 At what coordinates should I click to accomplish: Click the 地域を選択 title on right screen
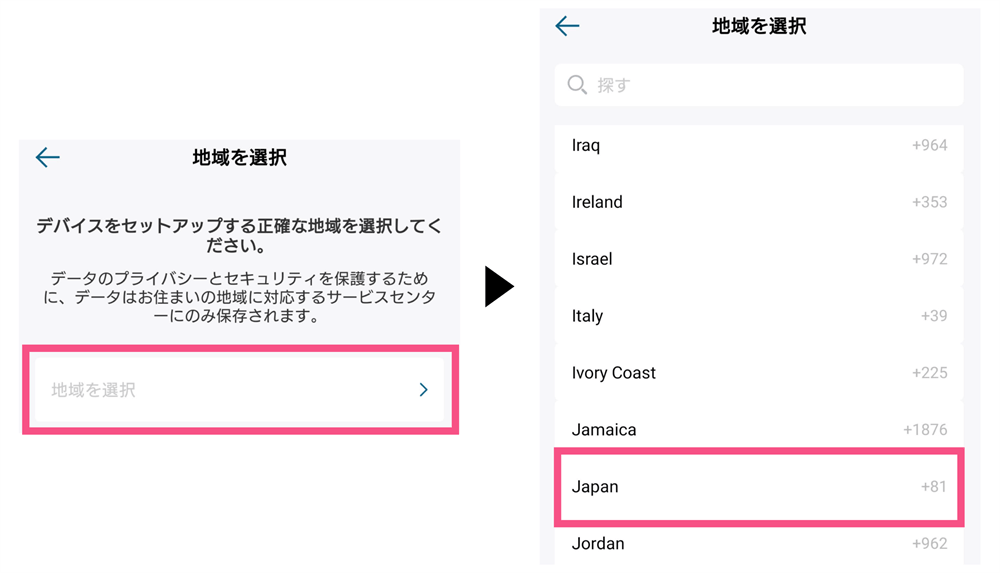click(759, 26)
